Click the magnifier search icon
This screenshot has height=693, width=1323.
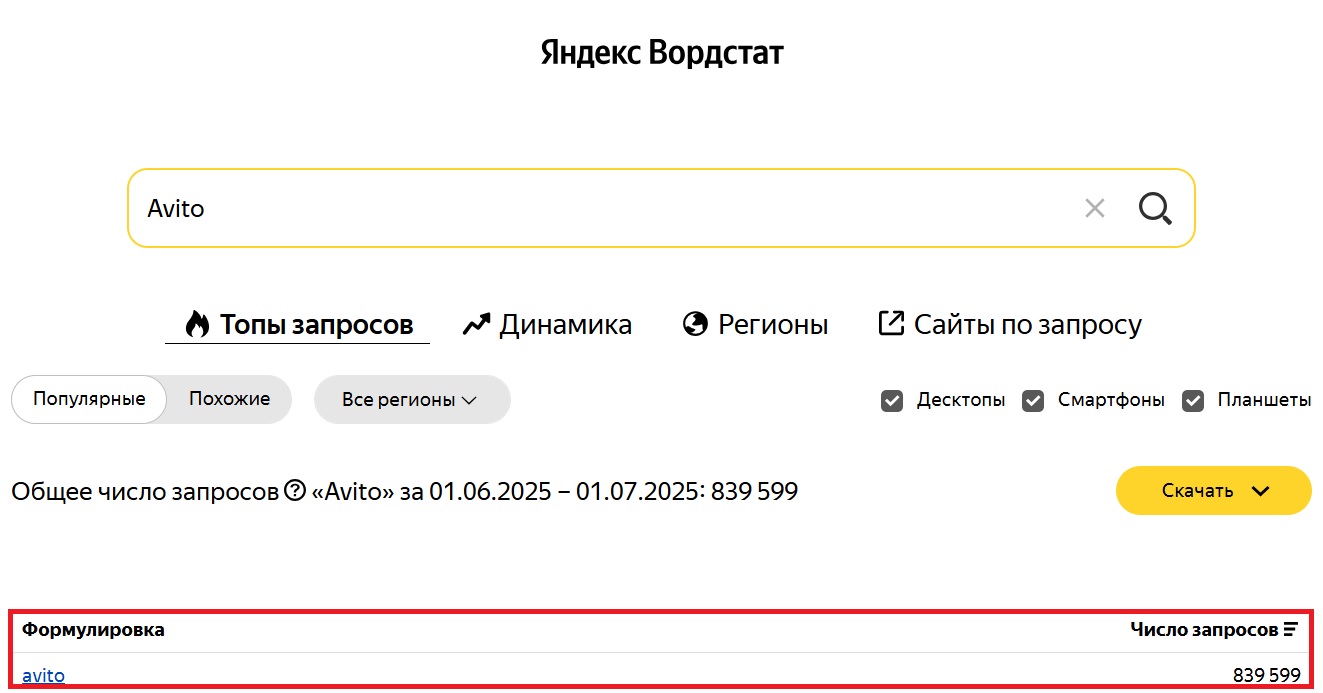[x=1155, y=208]
